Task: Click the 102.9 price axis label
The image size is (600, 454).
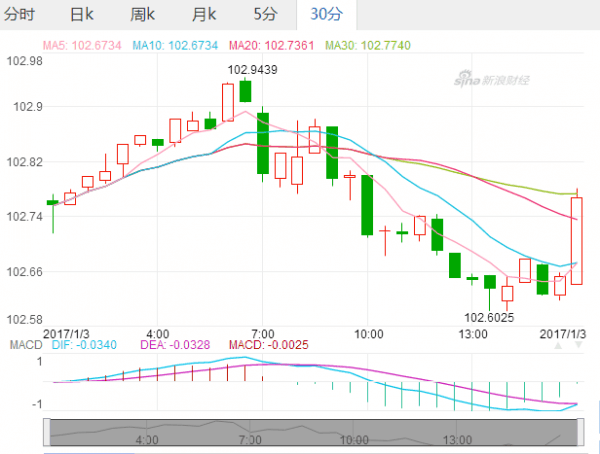Action: (28, 106)
